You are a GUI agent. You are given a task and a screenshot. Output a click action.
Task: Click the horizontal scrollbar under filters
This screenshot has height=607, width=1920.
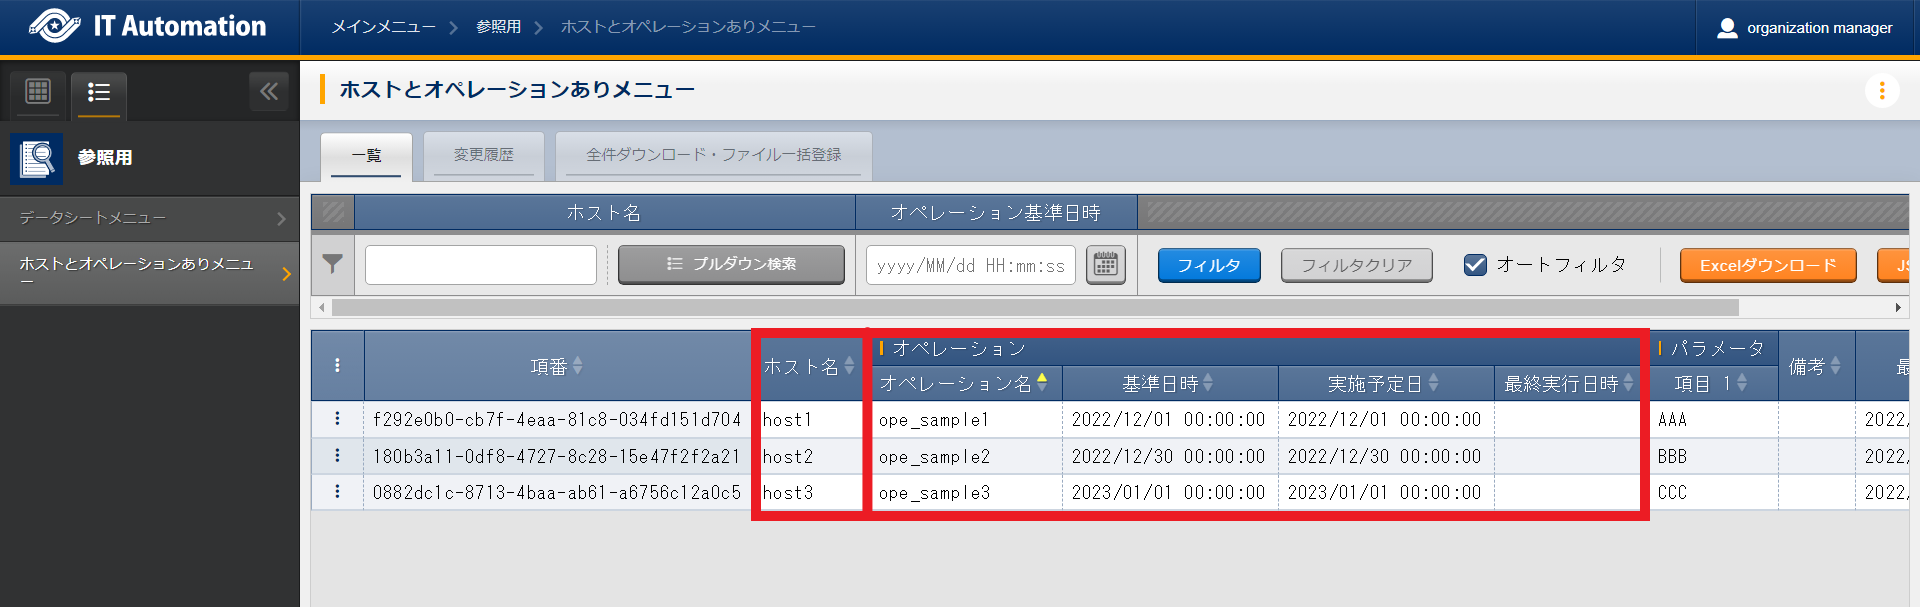coord(1035,308)
